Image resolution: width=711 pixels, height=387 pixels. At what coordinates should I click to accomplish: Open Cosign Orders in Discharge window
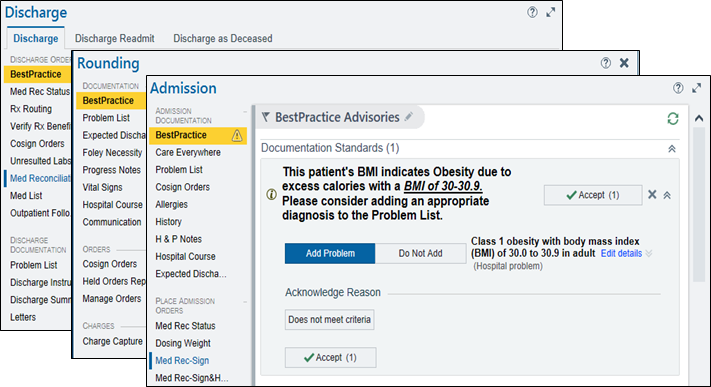point(37,144)
